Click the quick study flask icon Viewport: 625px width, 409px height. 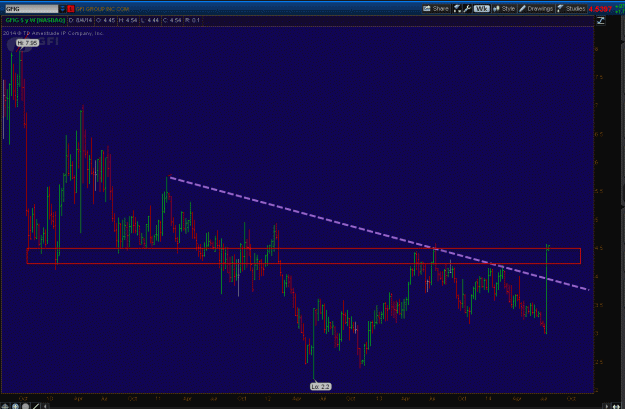pyautogui.click(x=457, y=8)
